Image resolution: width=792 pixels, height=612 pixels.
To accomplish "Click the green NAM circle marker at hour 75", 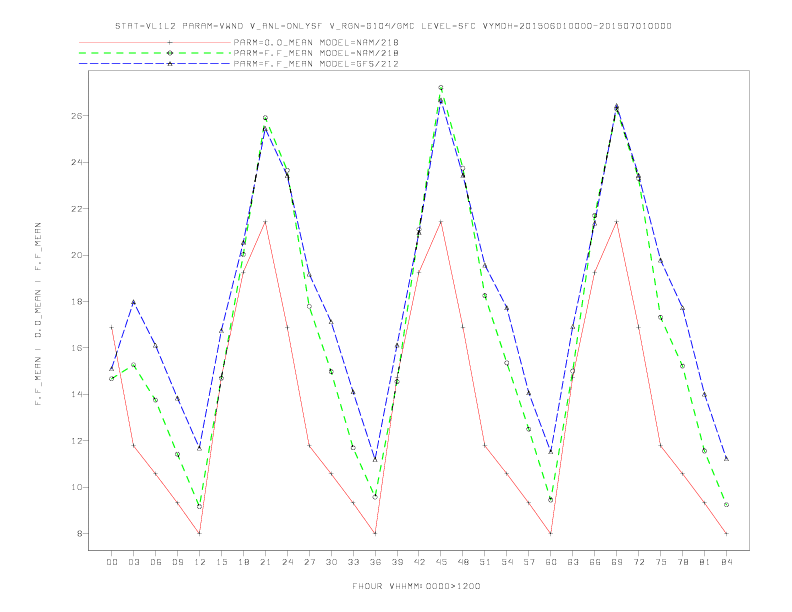I will point(661,318).
